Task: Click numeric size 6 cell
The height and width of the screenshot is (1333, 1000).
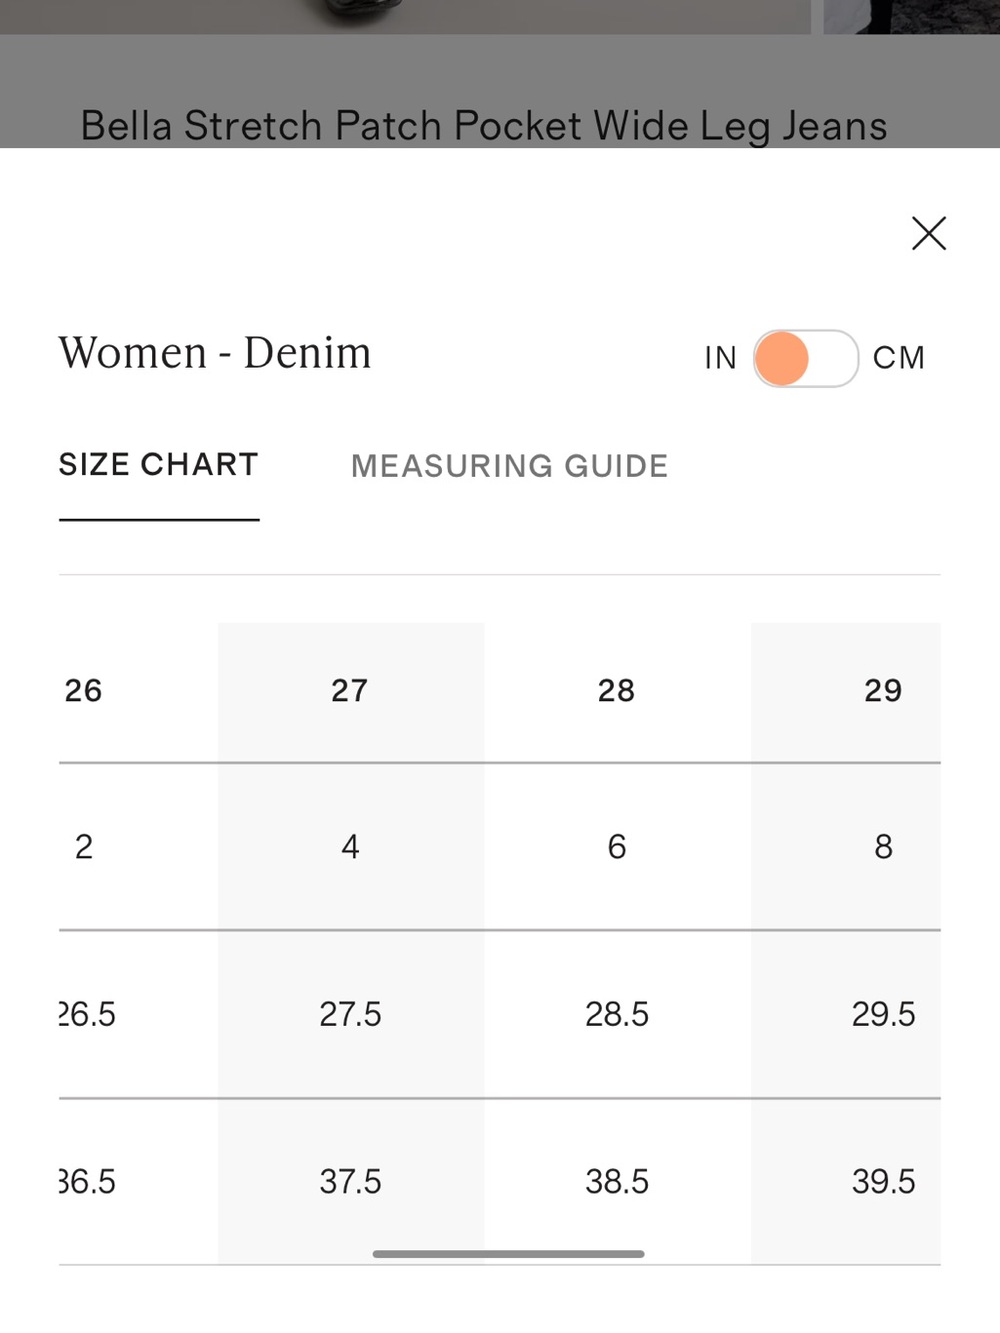Action: click(617, 847)
